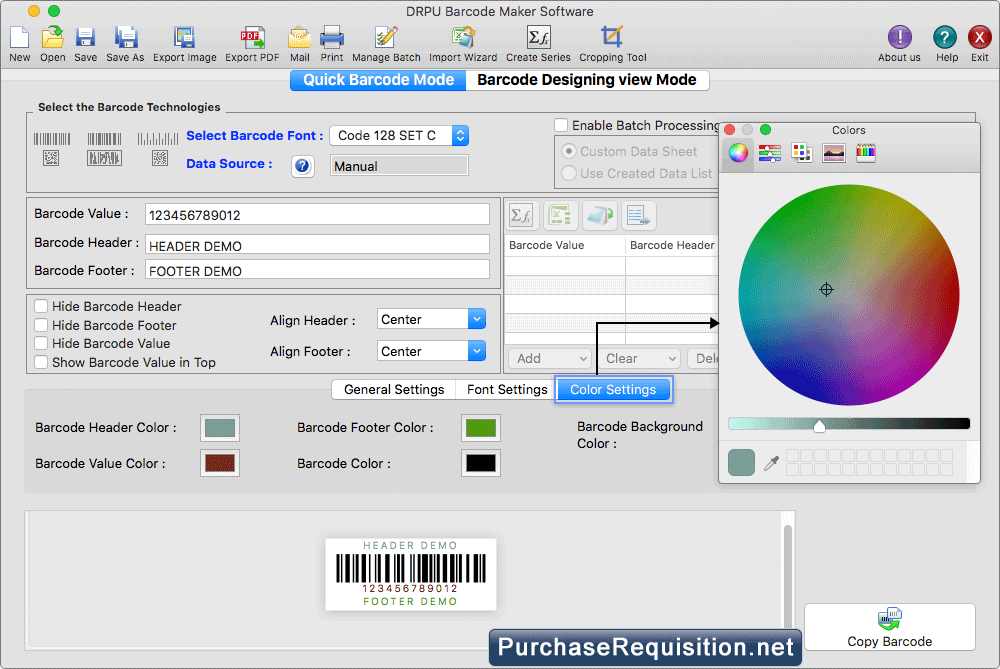
Task: Change the Barcode Value Color swatch
Action: click(x=218, y=463)
